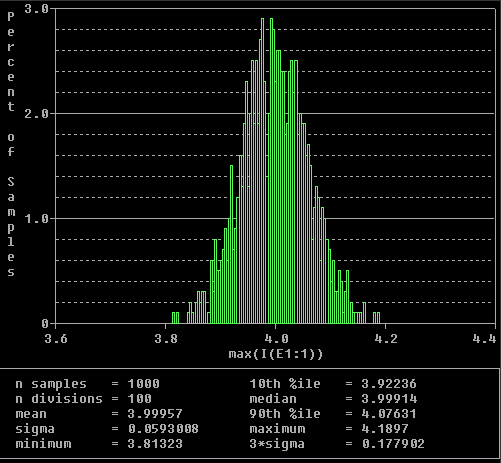501x463 pixels.
Task: Click the x-axis tick label 4.2
Action: tap(386, 339)
